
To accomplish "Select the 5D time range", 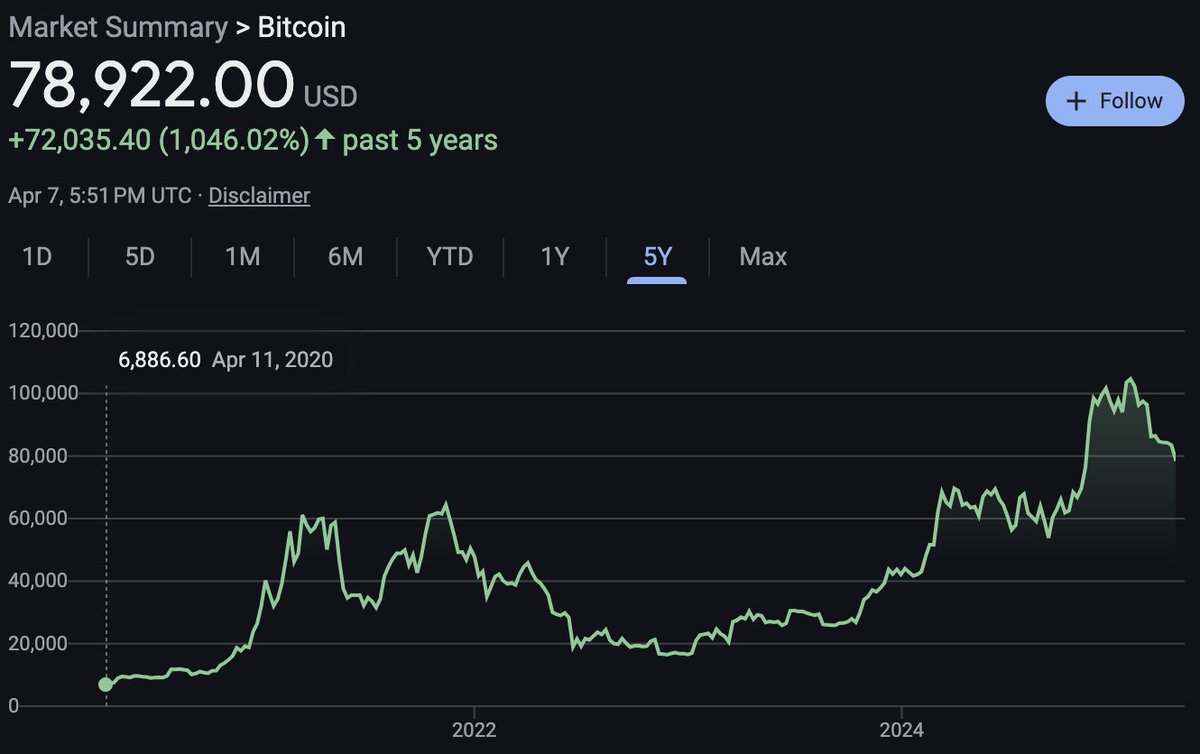I will tap(139, 257).
